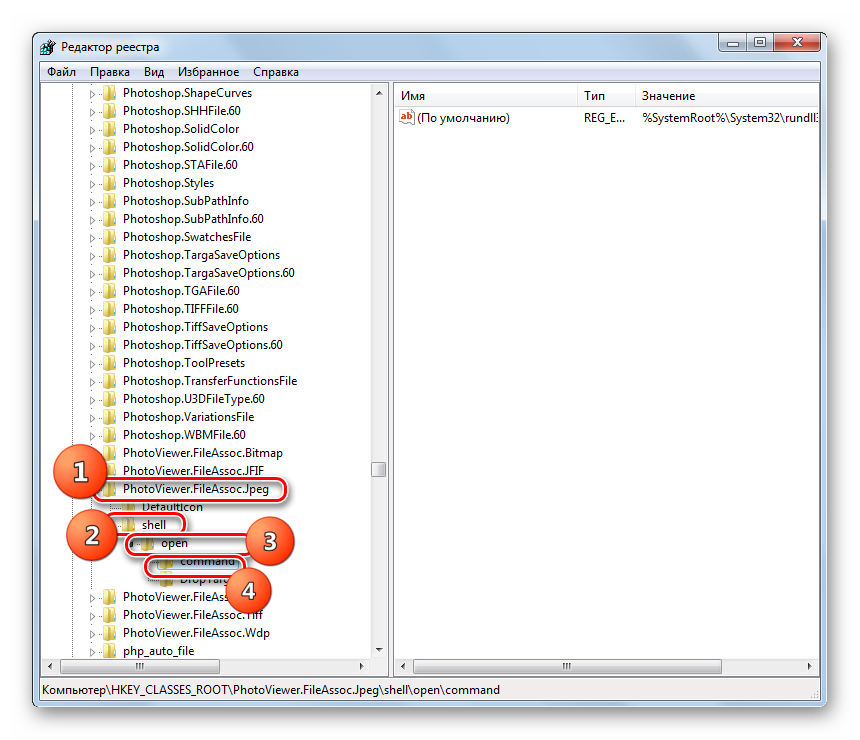This screenshot has height=740, width=860.
Task: Select the shell subkey in the tree
Action: (x=154, y=525)
